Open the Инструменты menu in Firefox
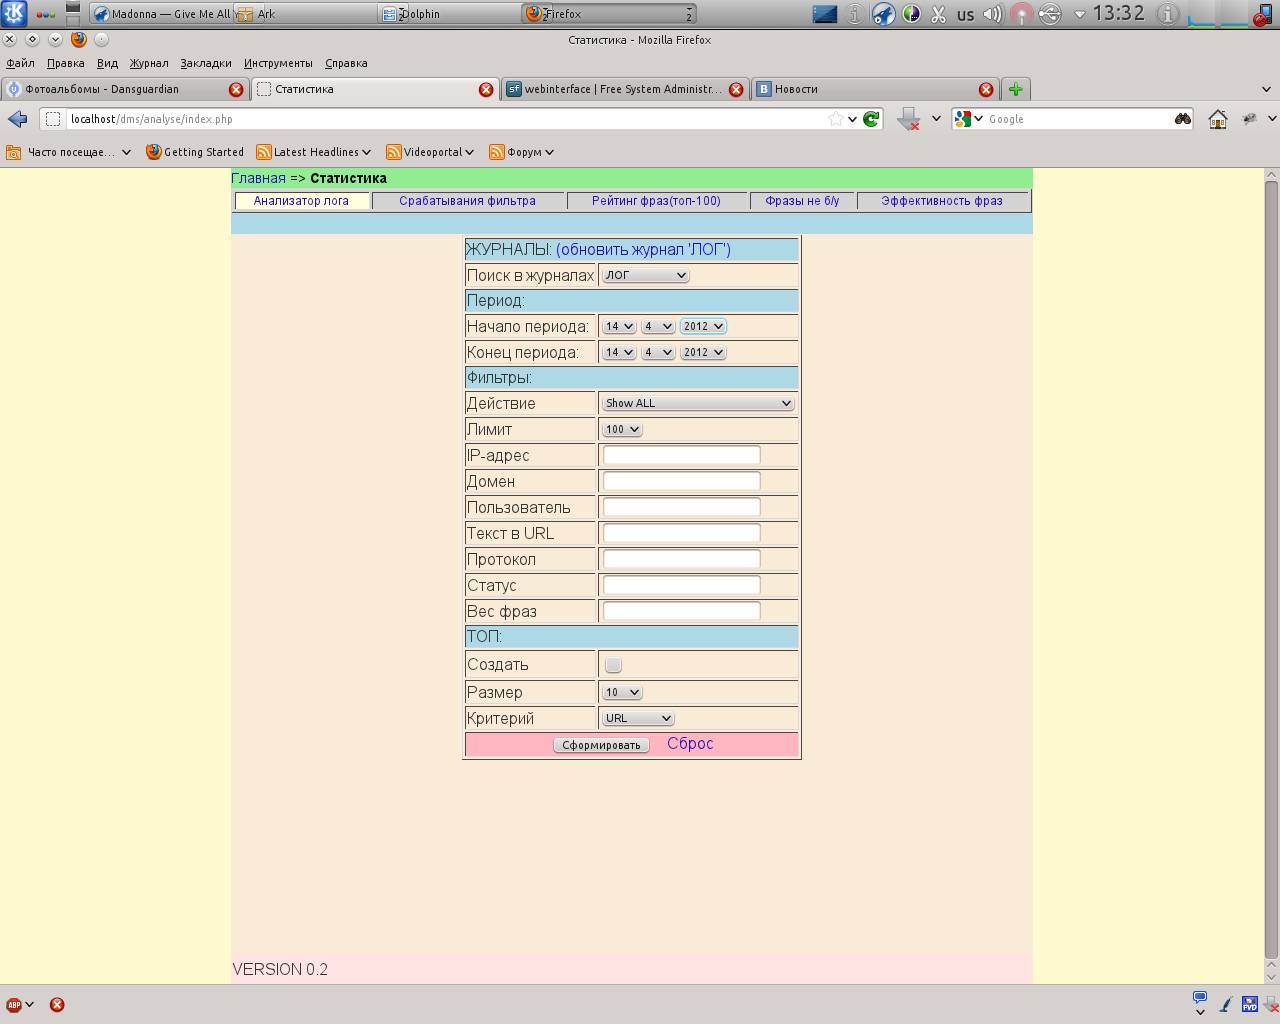 [277, 62]
